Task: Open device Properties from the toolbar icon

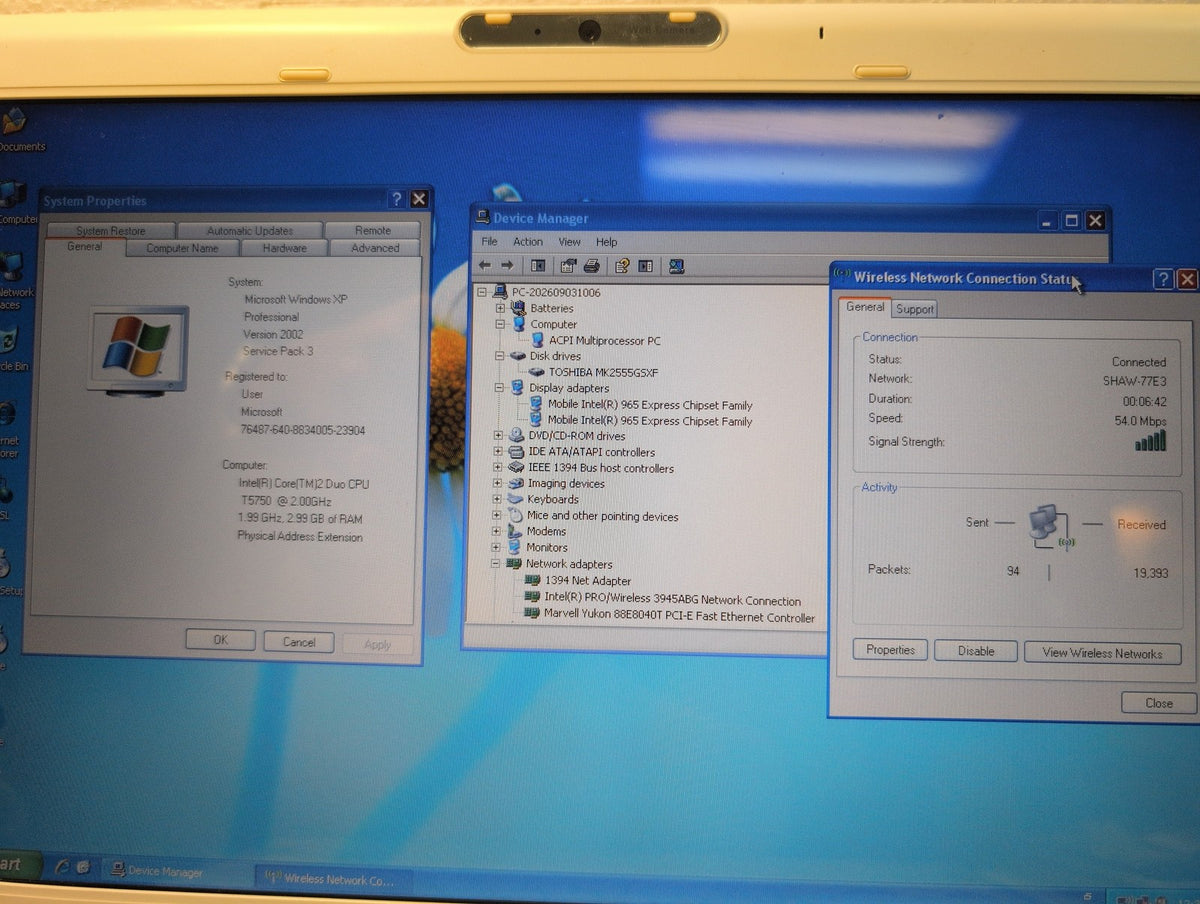Action: tap(569, 266)
